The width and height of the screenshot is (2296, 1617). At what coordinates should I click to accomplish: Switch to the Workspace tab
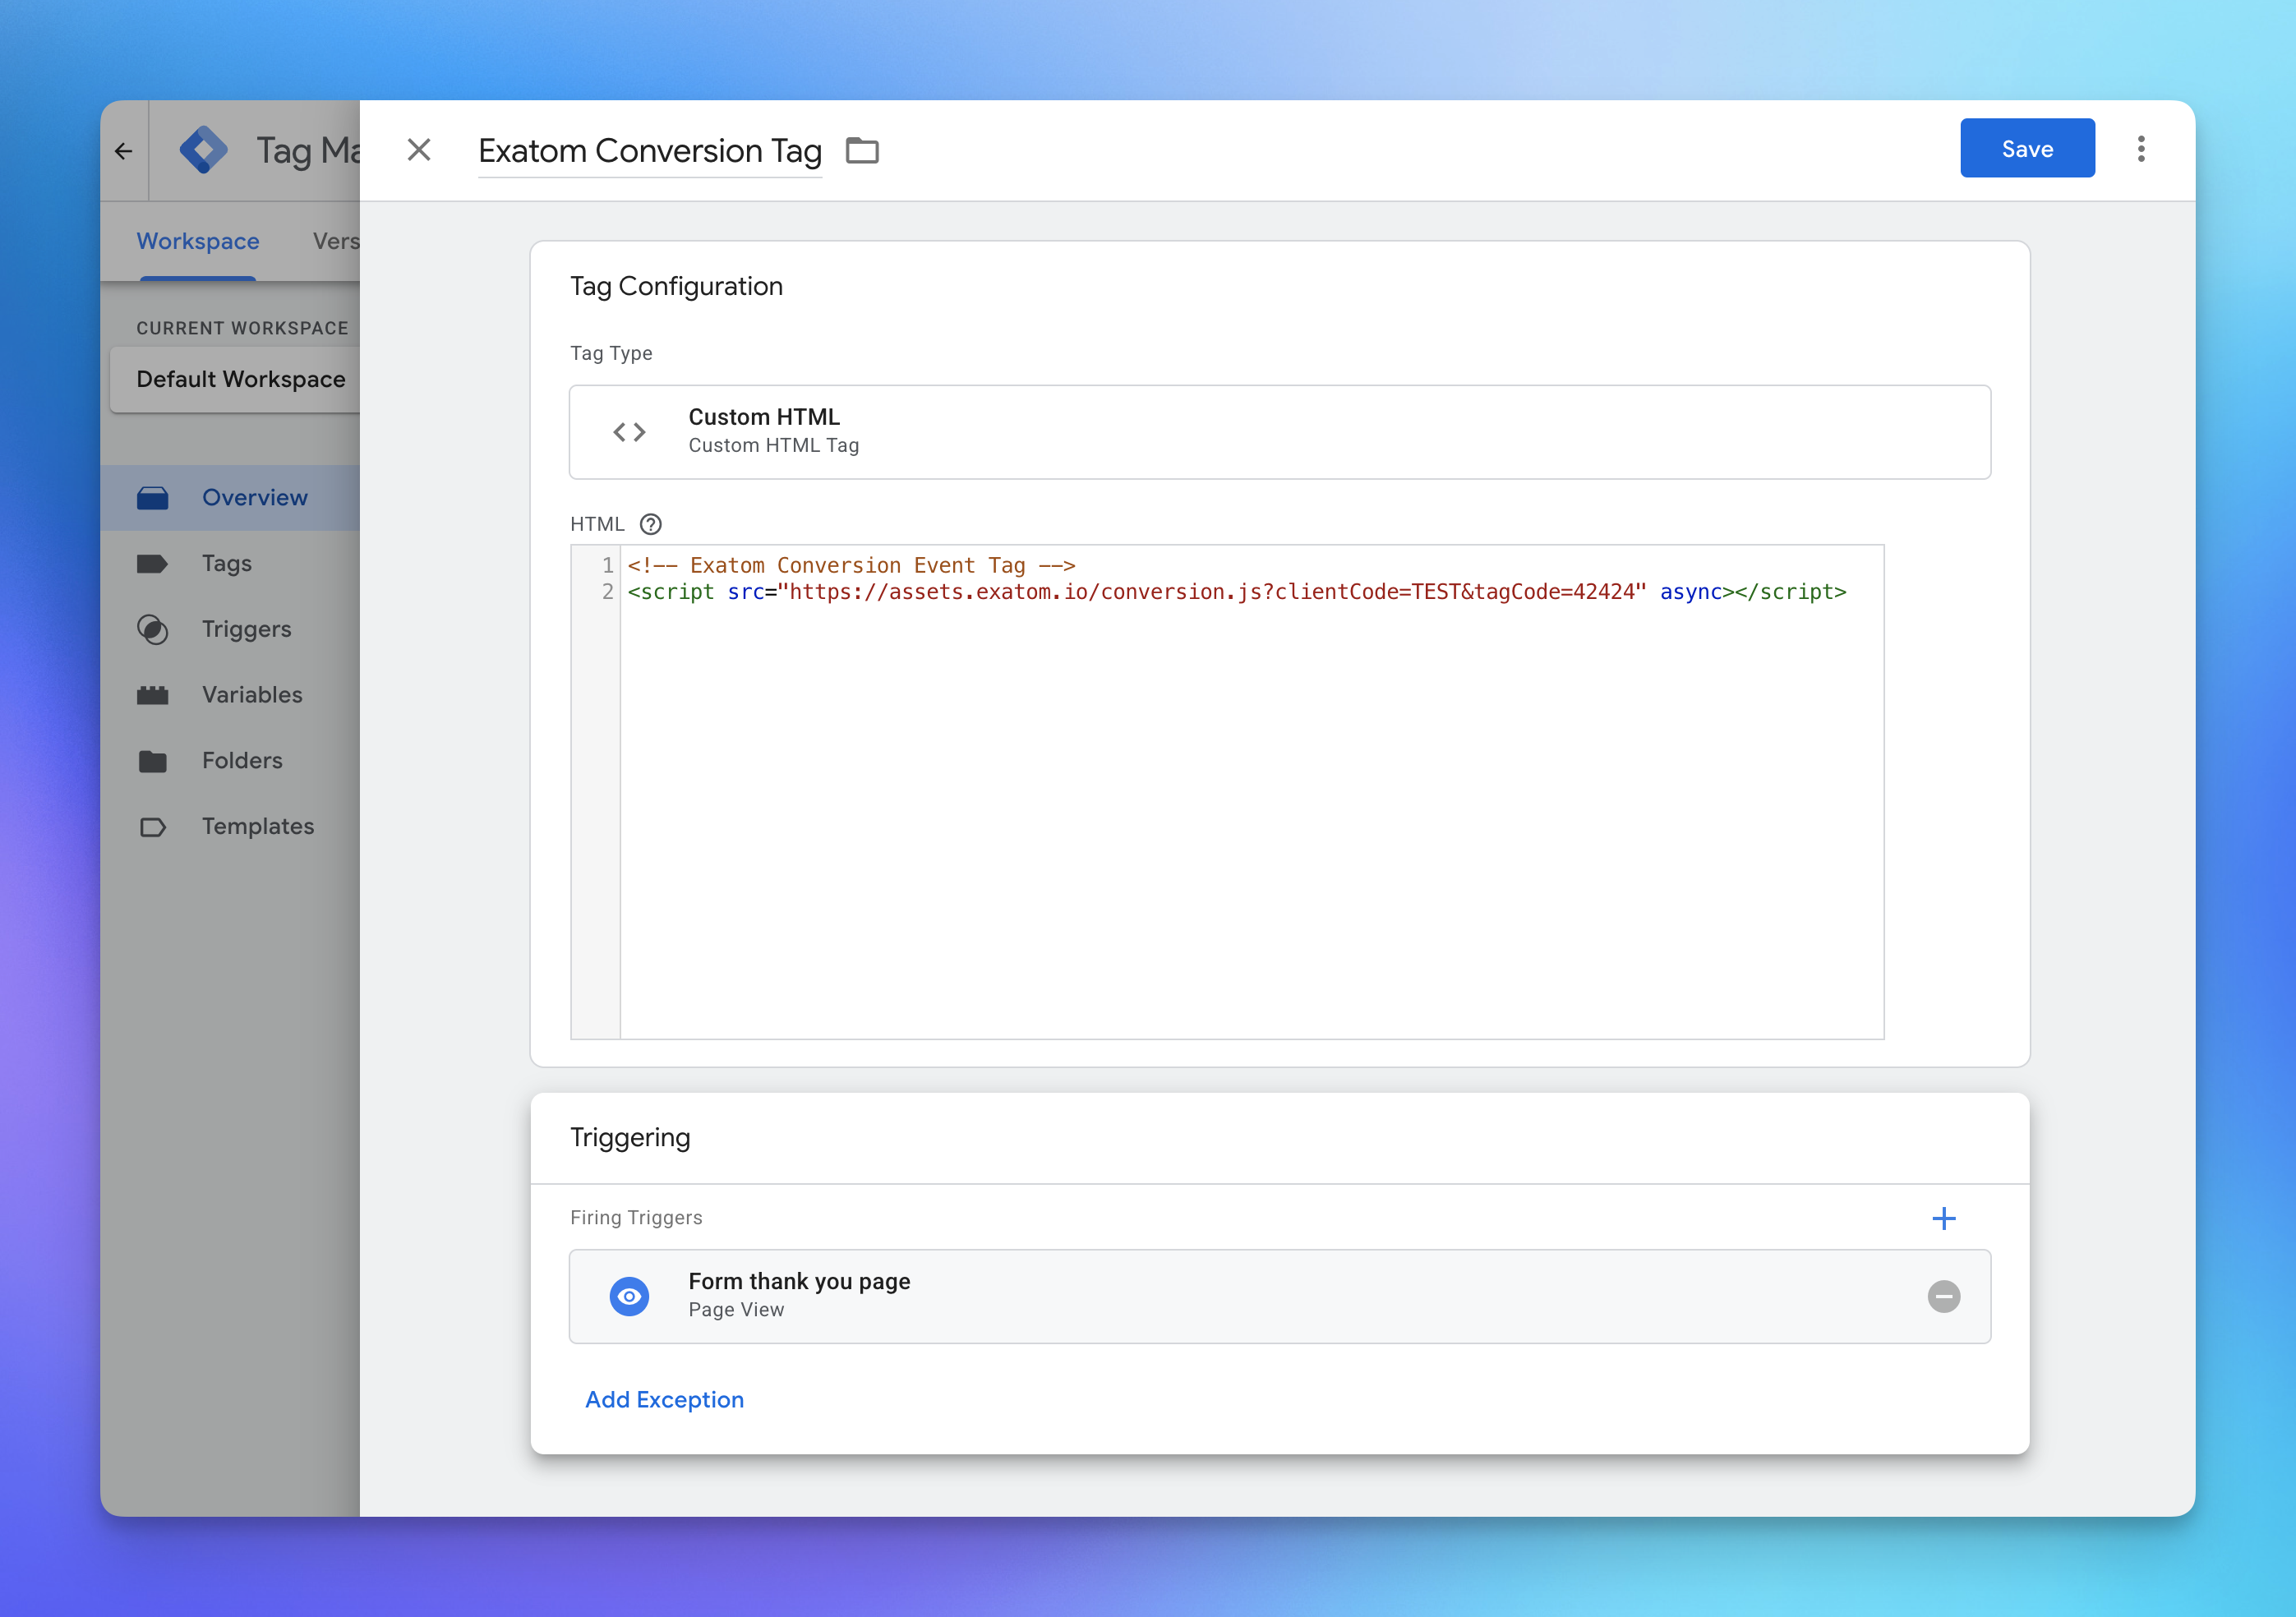(198, 241)
